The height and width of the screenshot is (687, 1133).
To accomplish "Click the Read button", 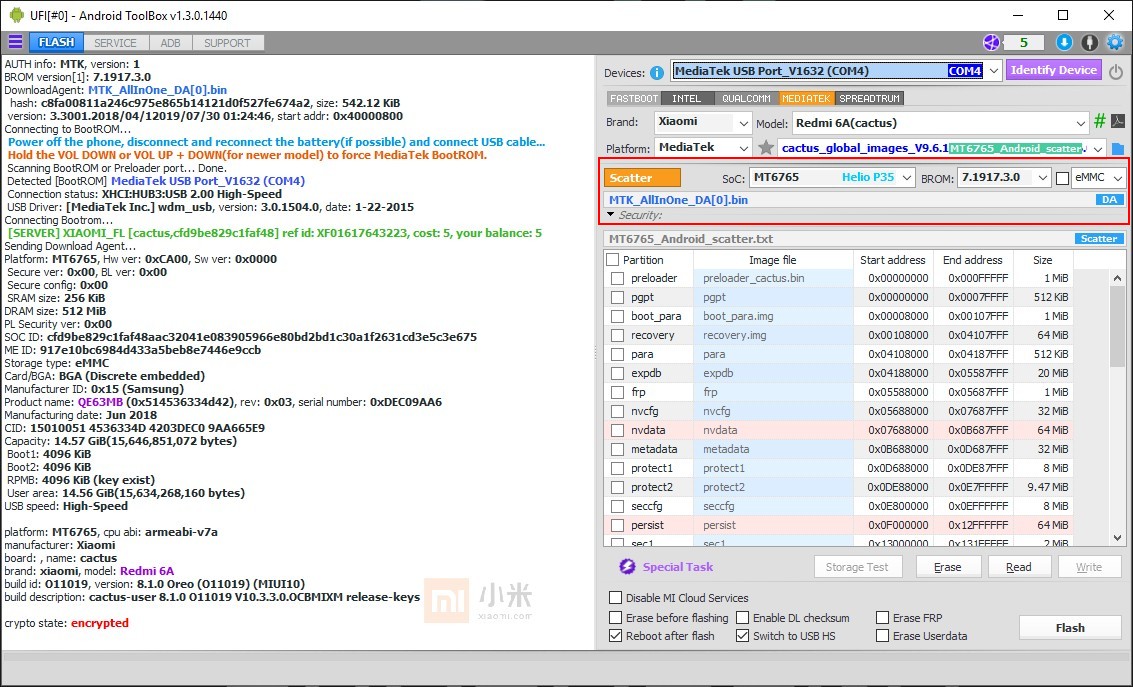I will [1019, 567].
